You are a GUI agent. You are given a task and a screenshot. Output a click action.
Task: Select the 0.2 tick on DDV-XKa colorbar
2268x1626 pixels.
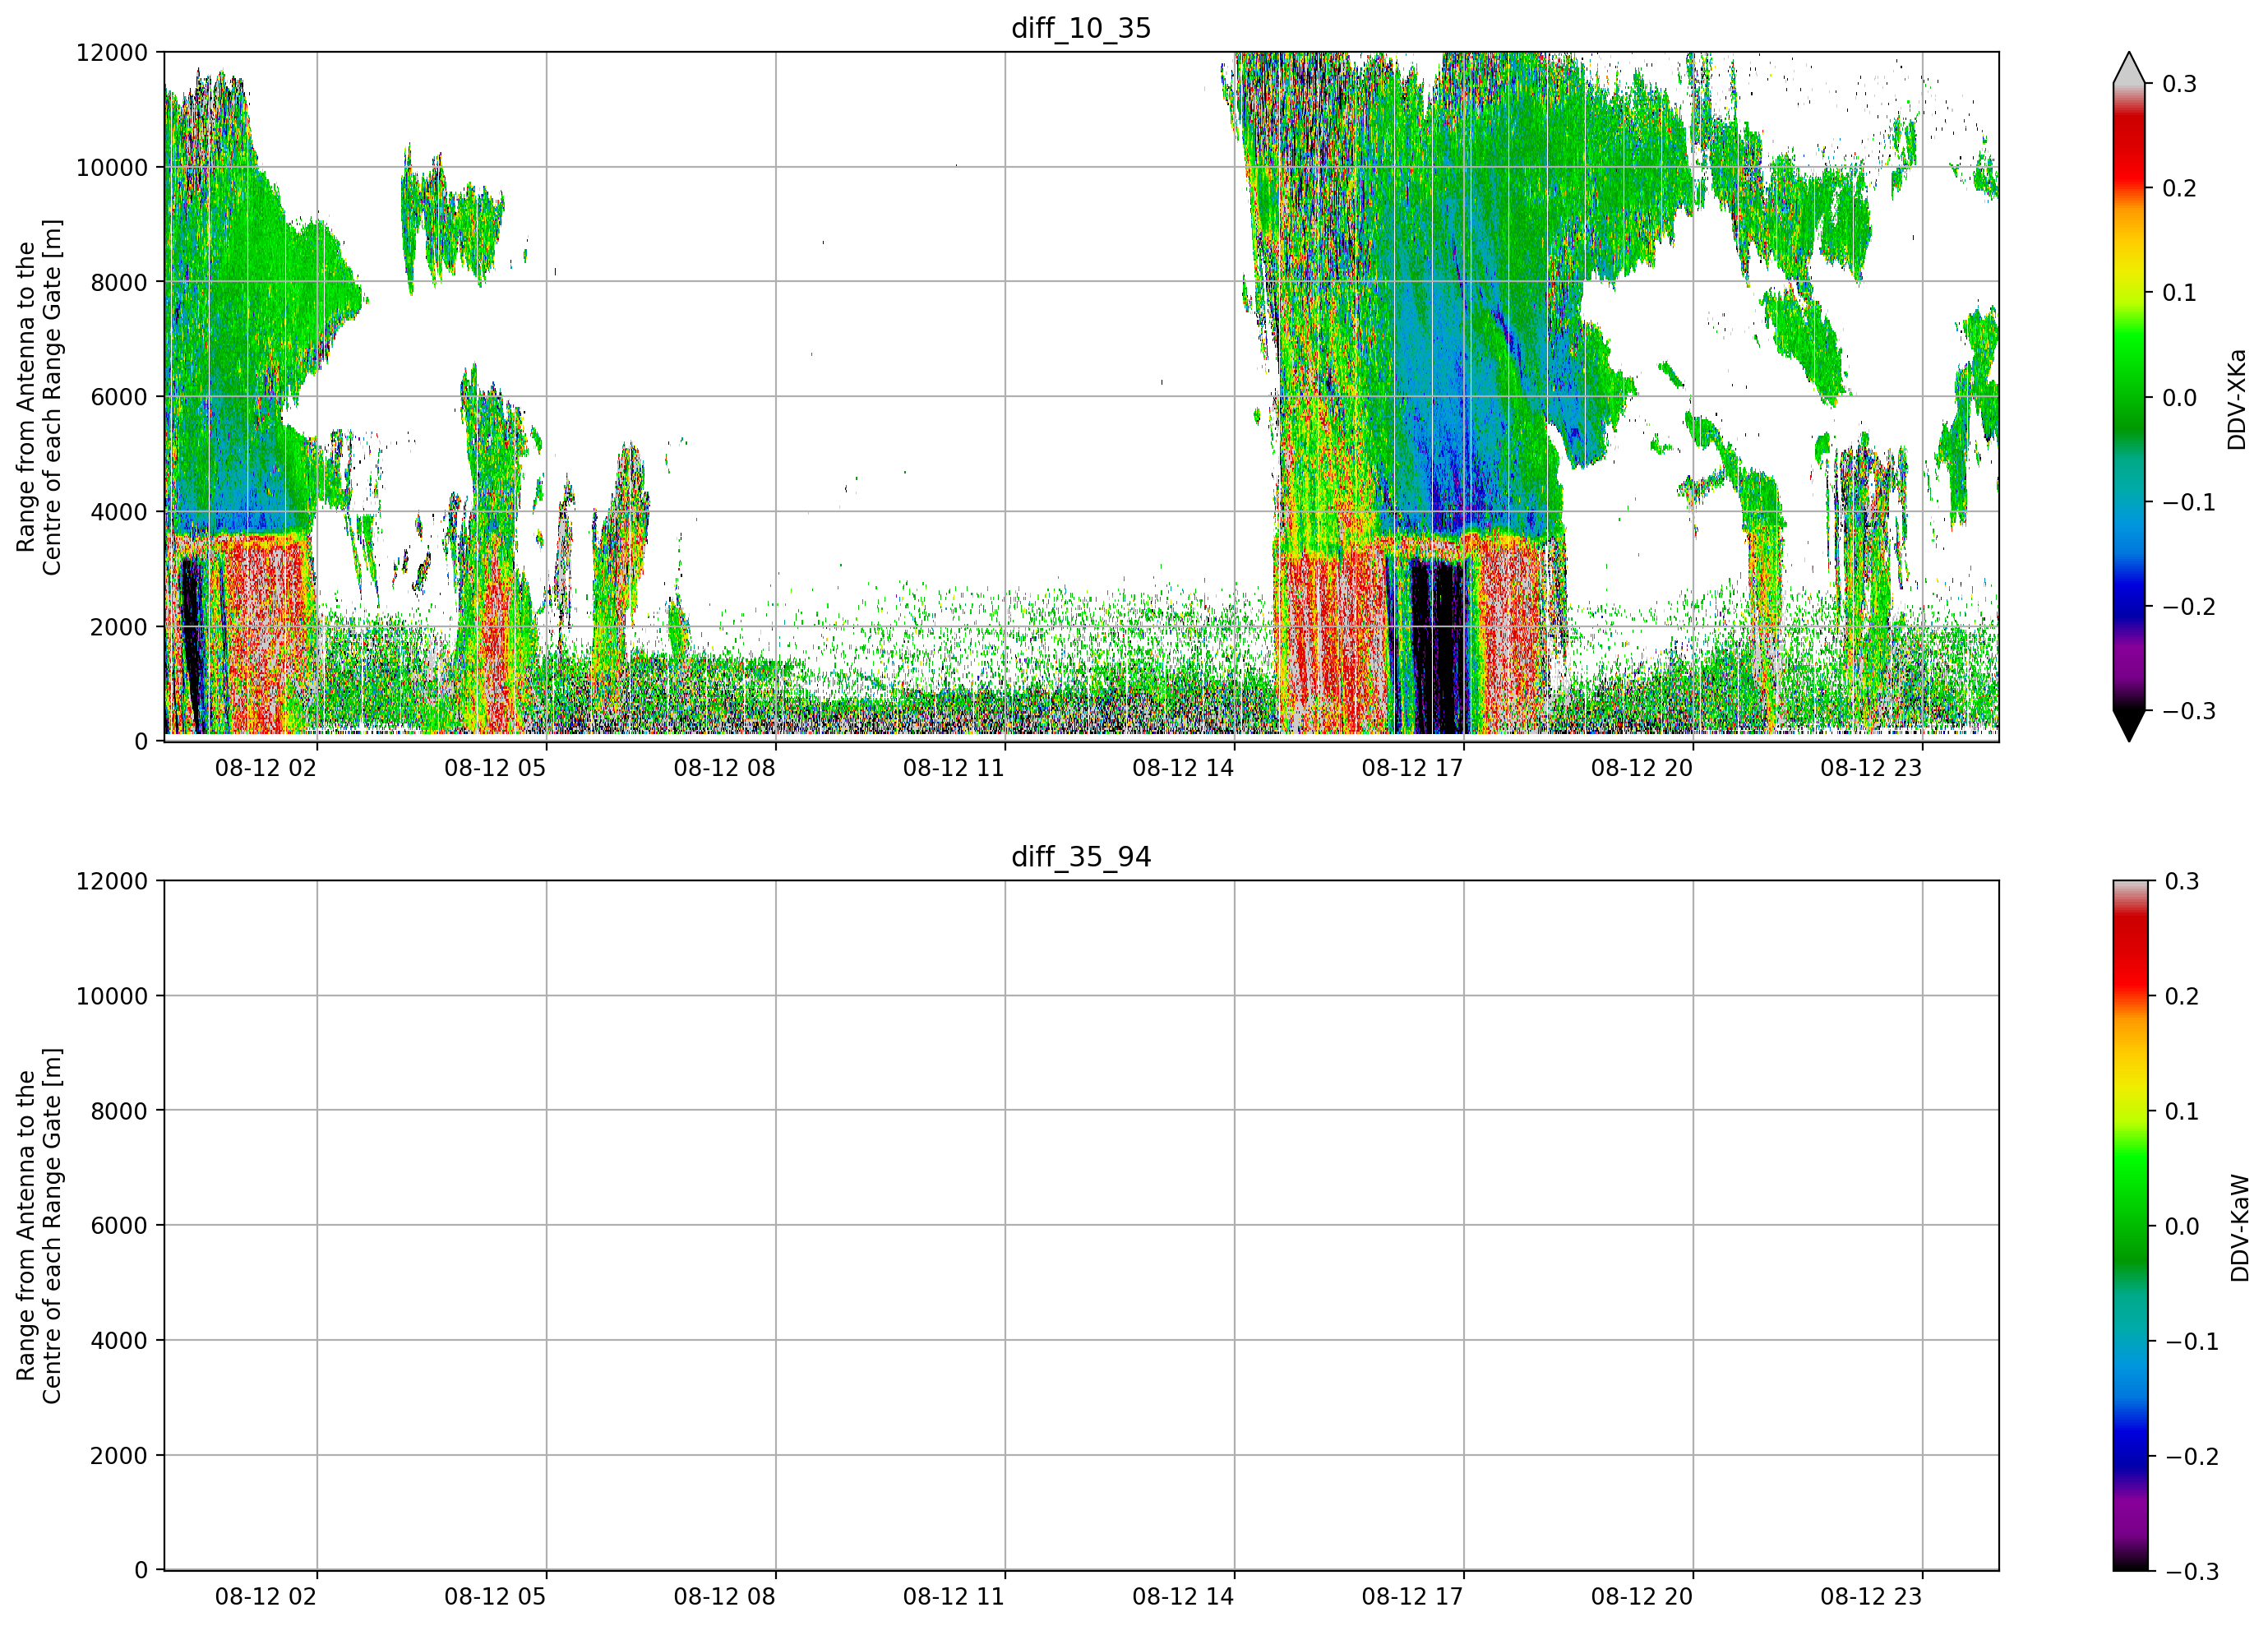[x=2179, y=188]
